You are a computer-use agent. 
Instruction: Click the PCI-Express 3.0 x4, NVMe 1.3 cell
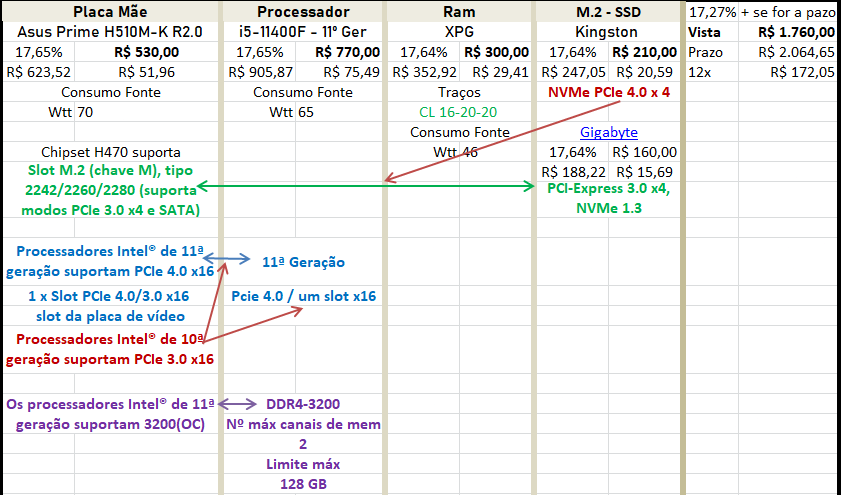tap(609, 198)
